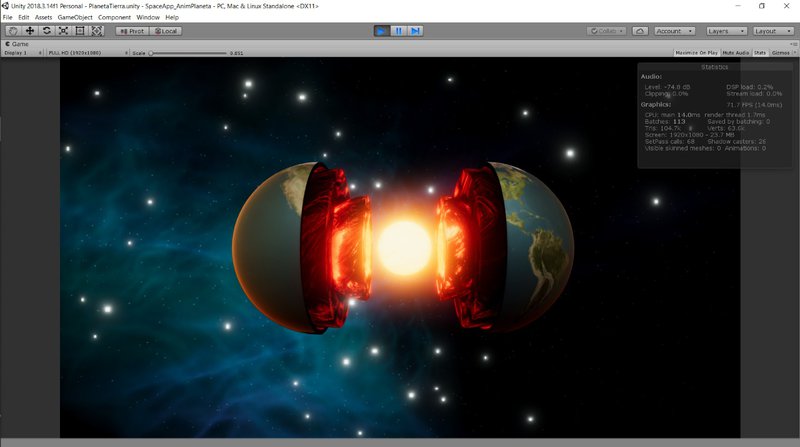Expand the Account dropdown
Image resolution: width=800 pixels, height=447 pixels.
point(675,31)
